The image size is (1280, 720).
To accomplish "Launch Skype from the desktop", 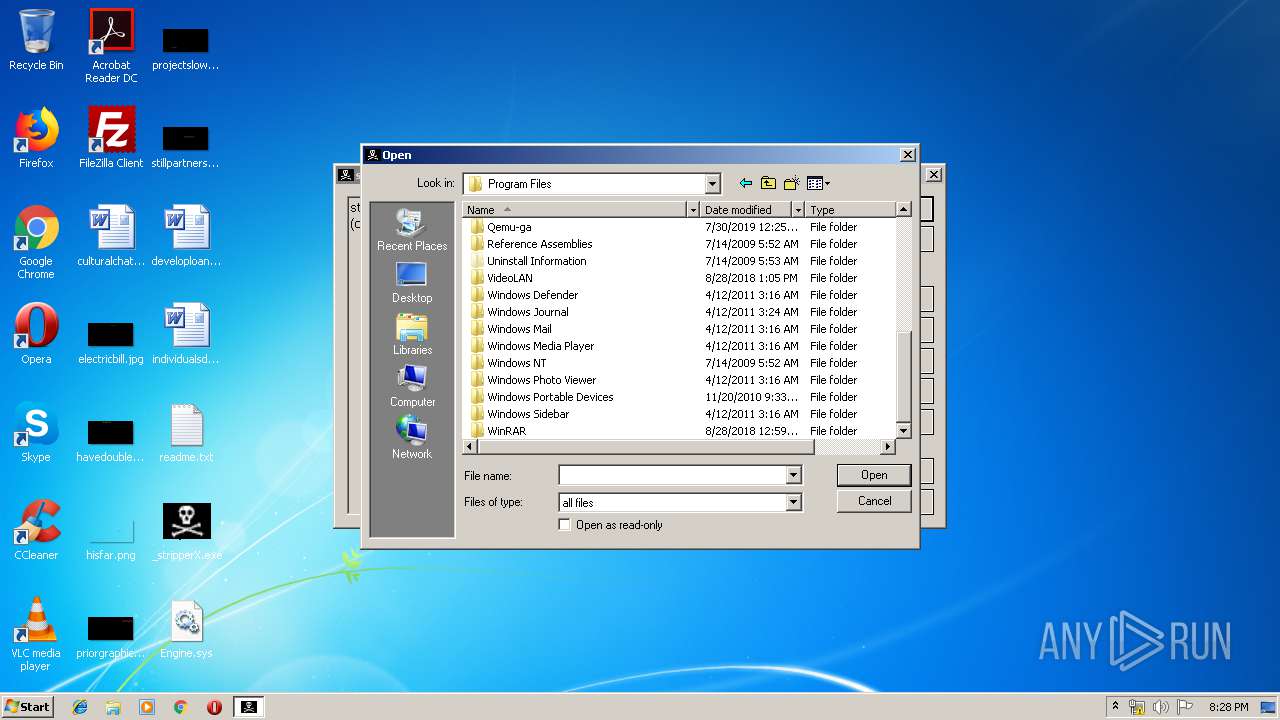I will click(36, 432).
